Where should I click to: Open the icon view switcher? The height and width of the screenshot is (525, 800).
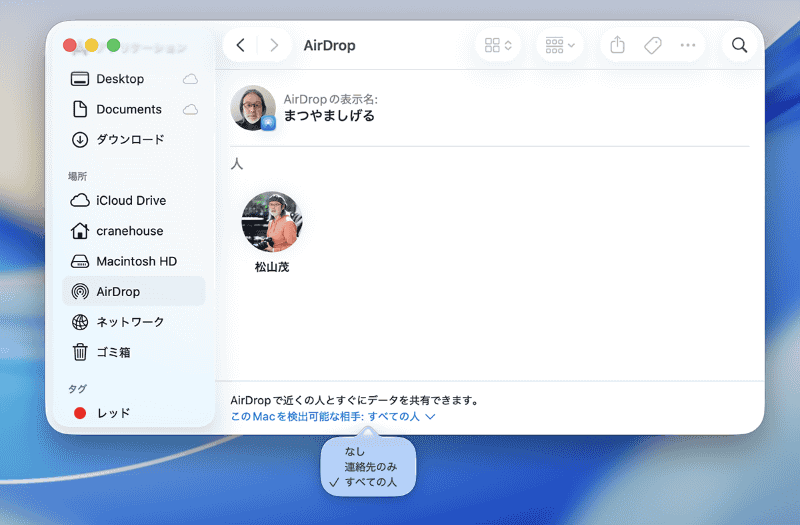[498, 45]
